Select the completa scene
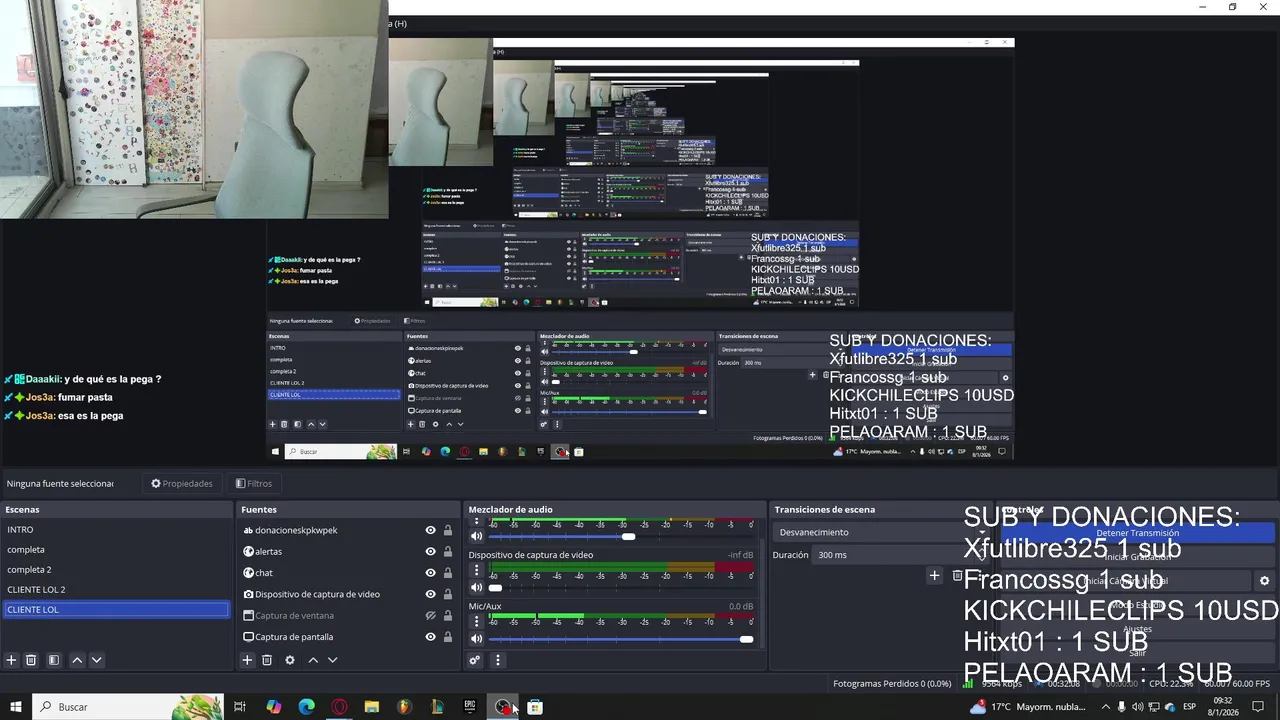Image resolution: width=1280 pixels, height=720 pixels. [116, 550]
